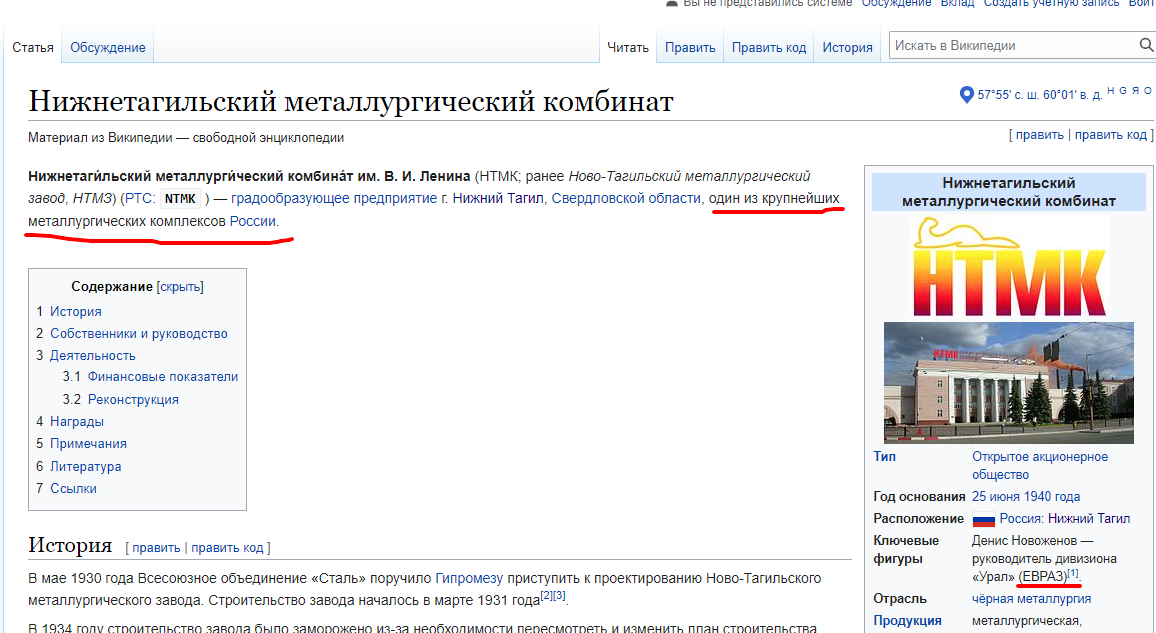This screenshot has height=633, width=1156.
Task: Open the России link in intro
Action: (252, 221)
